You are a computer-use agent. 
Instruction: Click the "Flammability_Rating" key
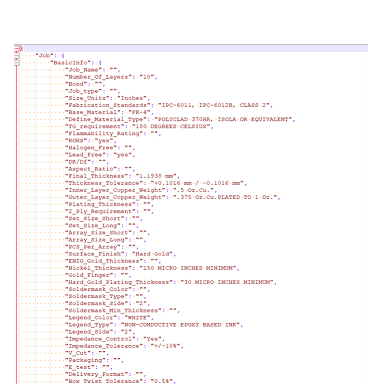pos(104,133)
